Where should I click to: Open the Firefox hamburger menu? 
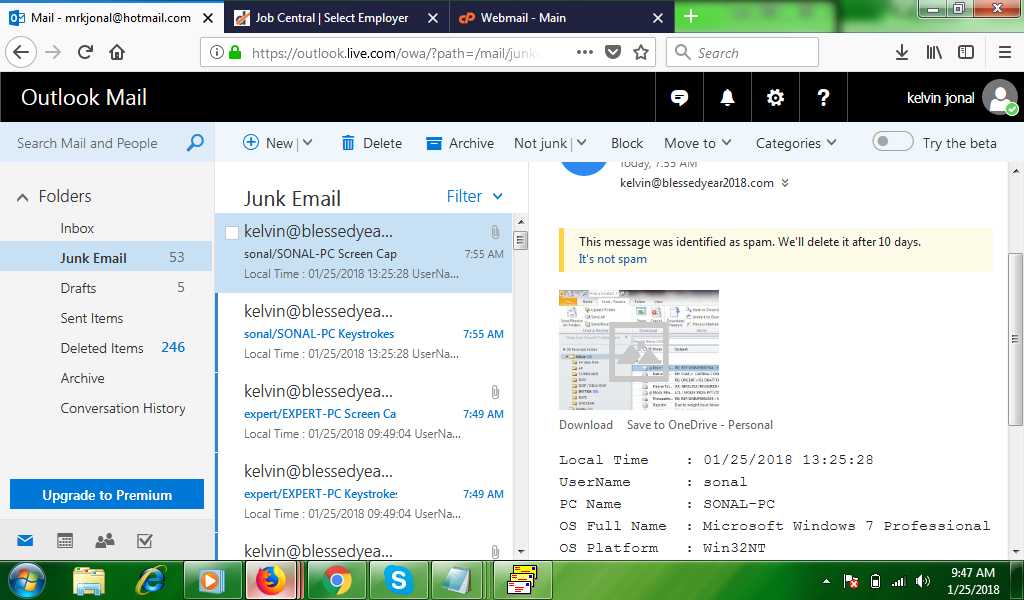(x=1005, y=52)
